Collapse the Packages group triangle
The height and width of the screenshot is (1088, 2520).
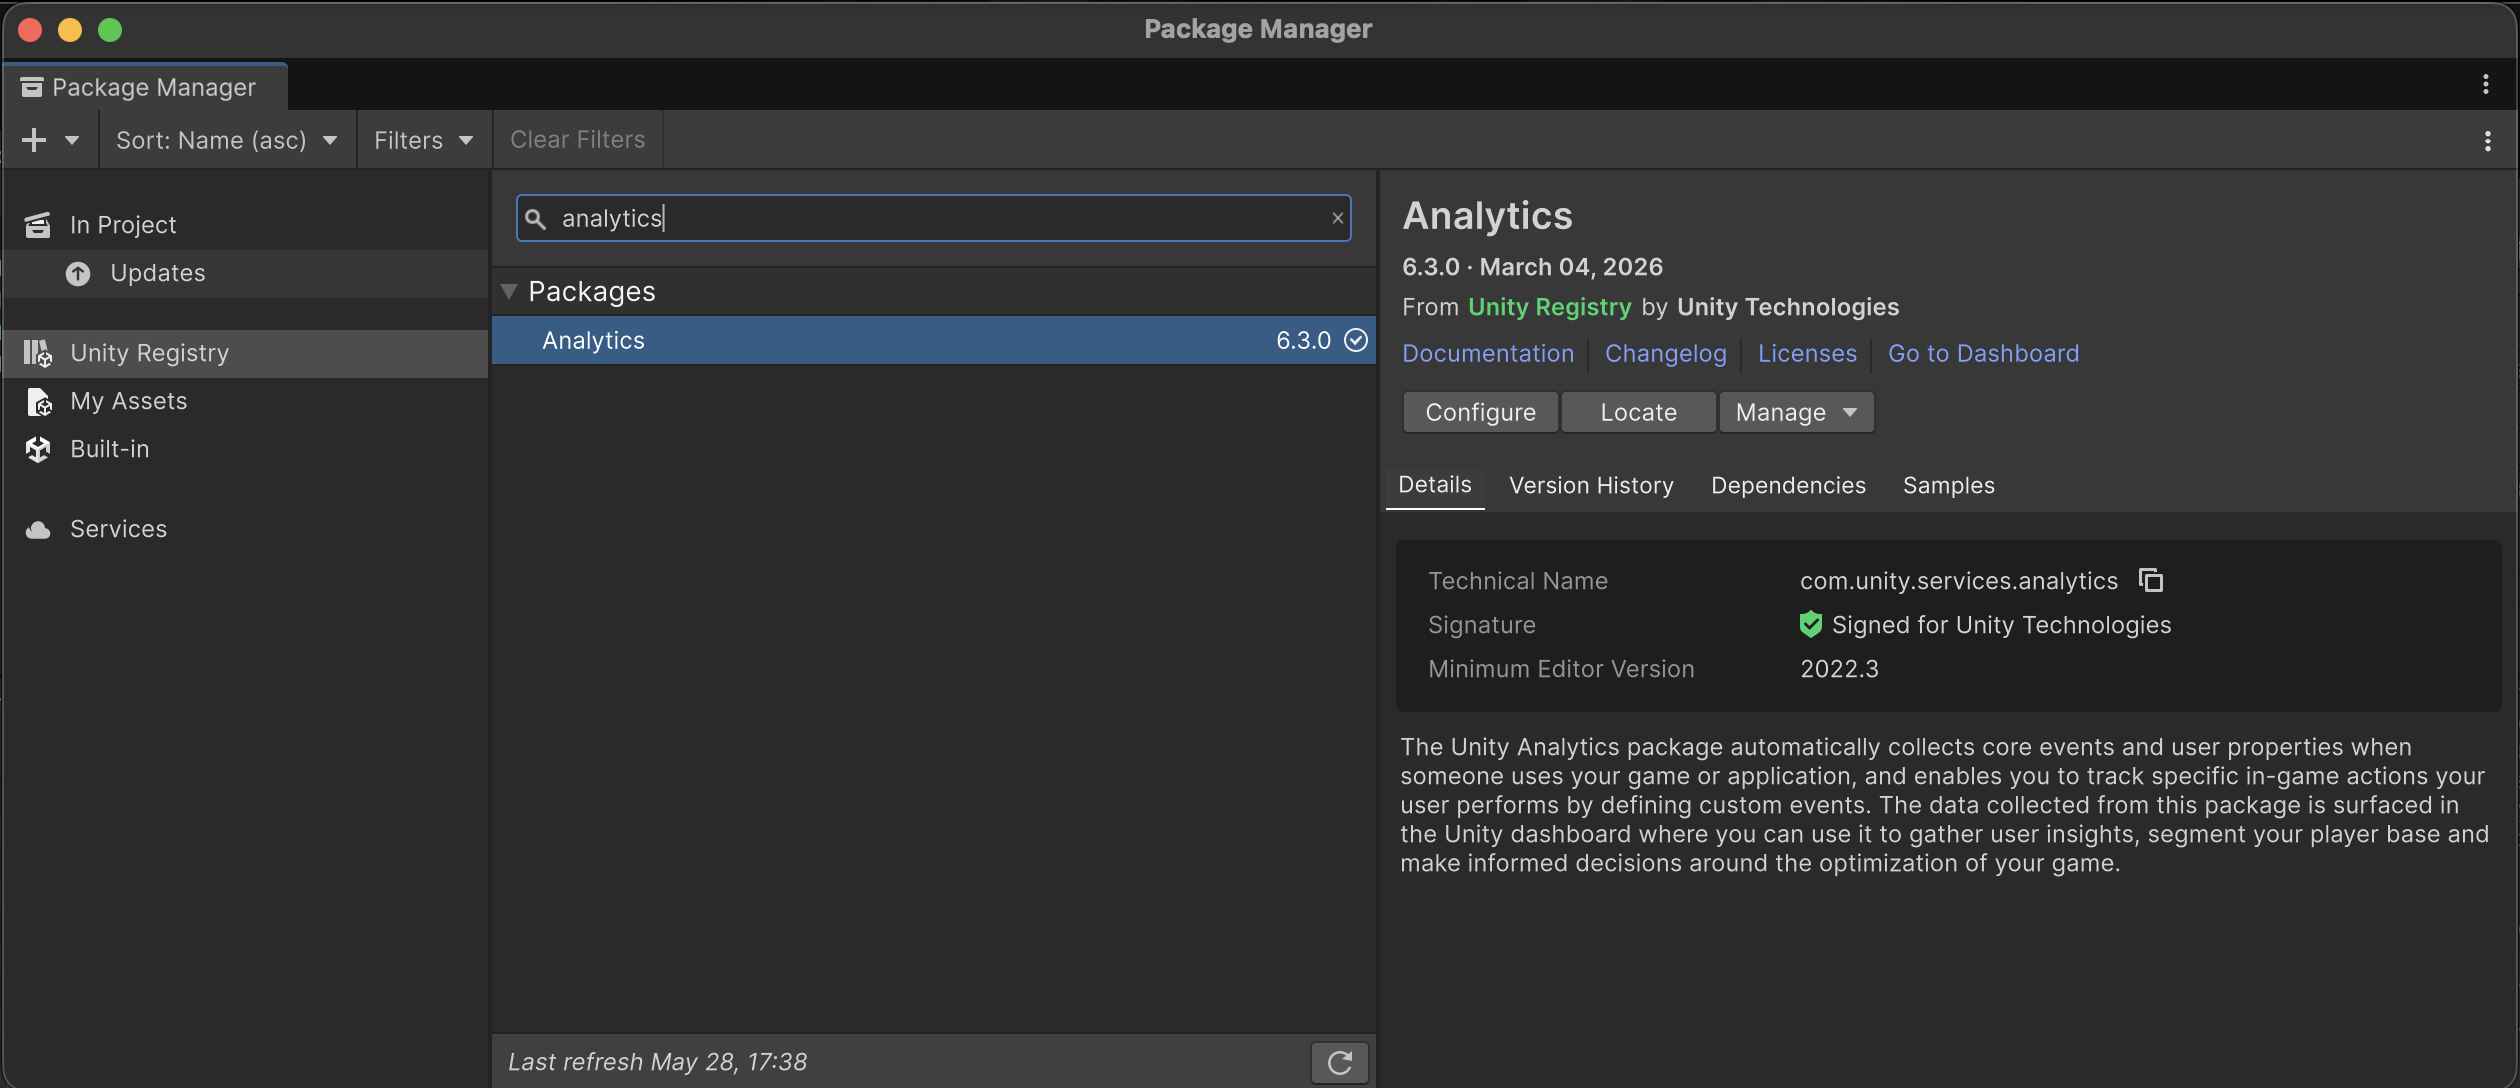509,291
